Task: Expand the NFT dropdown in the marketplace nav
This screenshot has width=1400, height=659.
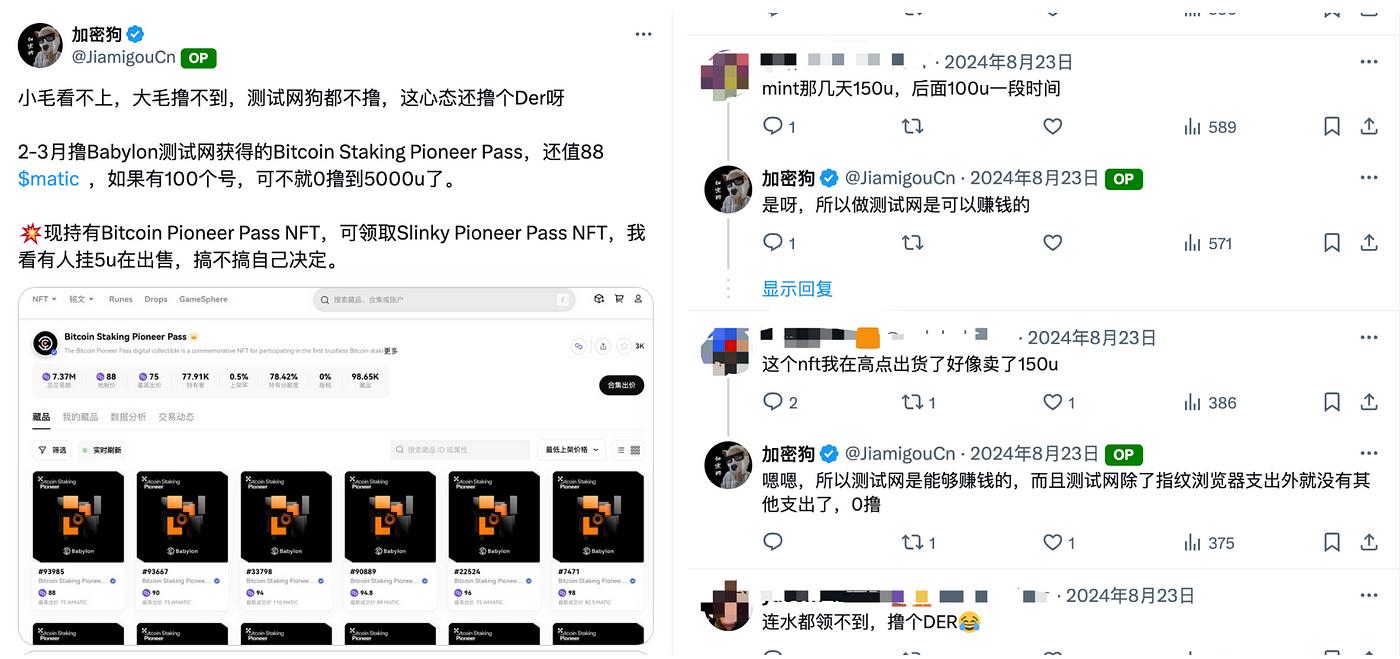Action: [42, 299]
